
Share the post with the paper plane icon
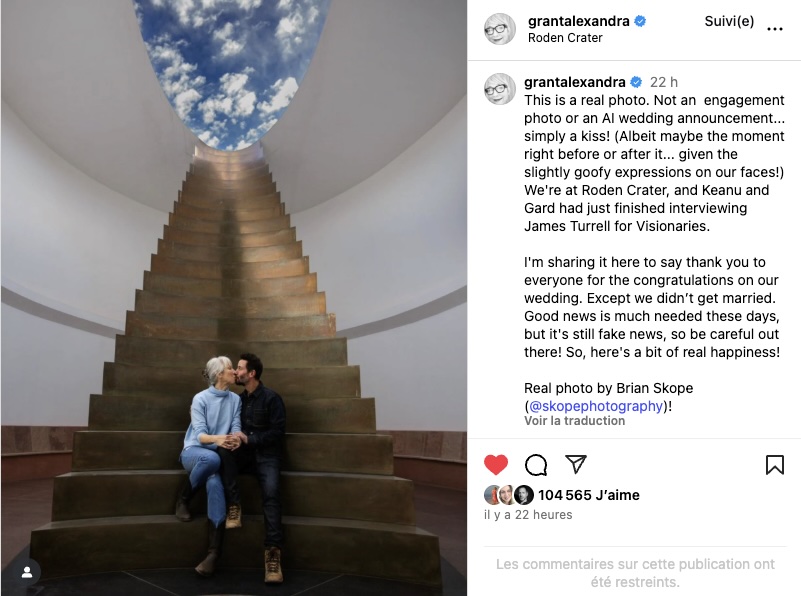point(576,464)
